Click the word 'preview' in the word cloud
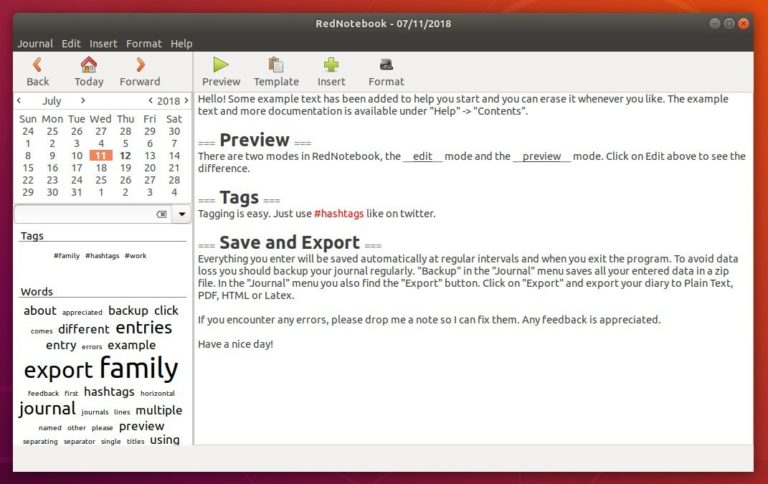Image resolution: width=768 pixels, height=484 pixels. 142,427
